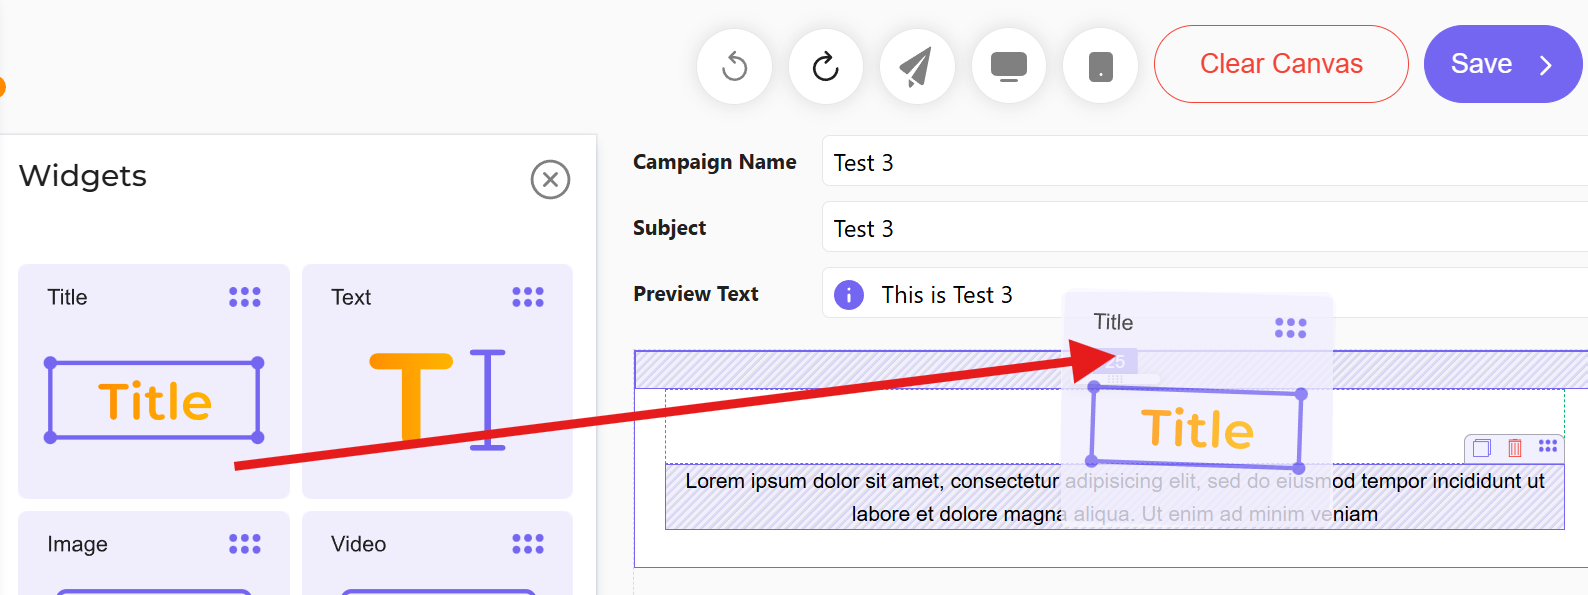1588x595 pixels.
Task: Grab the Title widget card's dots handle
Action: (244, 297)
